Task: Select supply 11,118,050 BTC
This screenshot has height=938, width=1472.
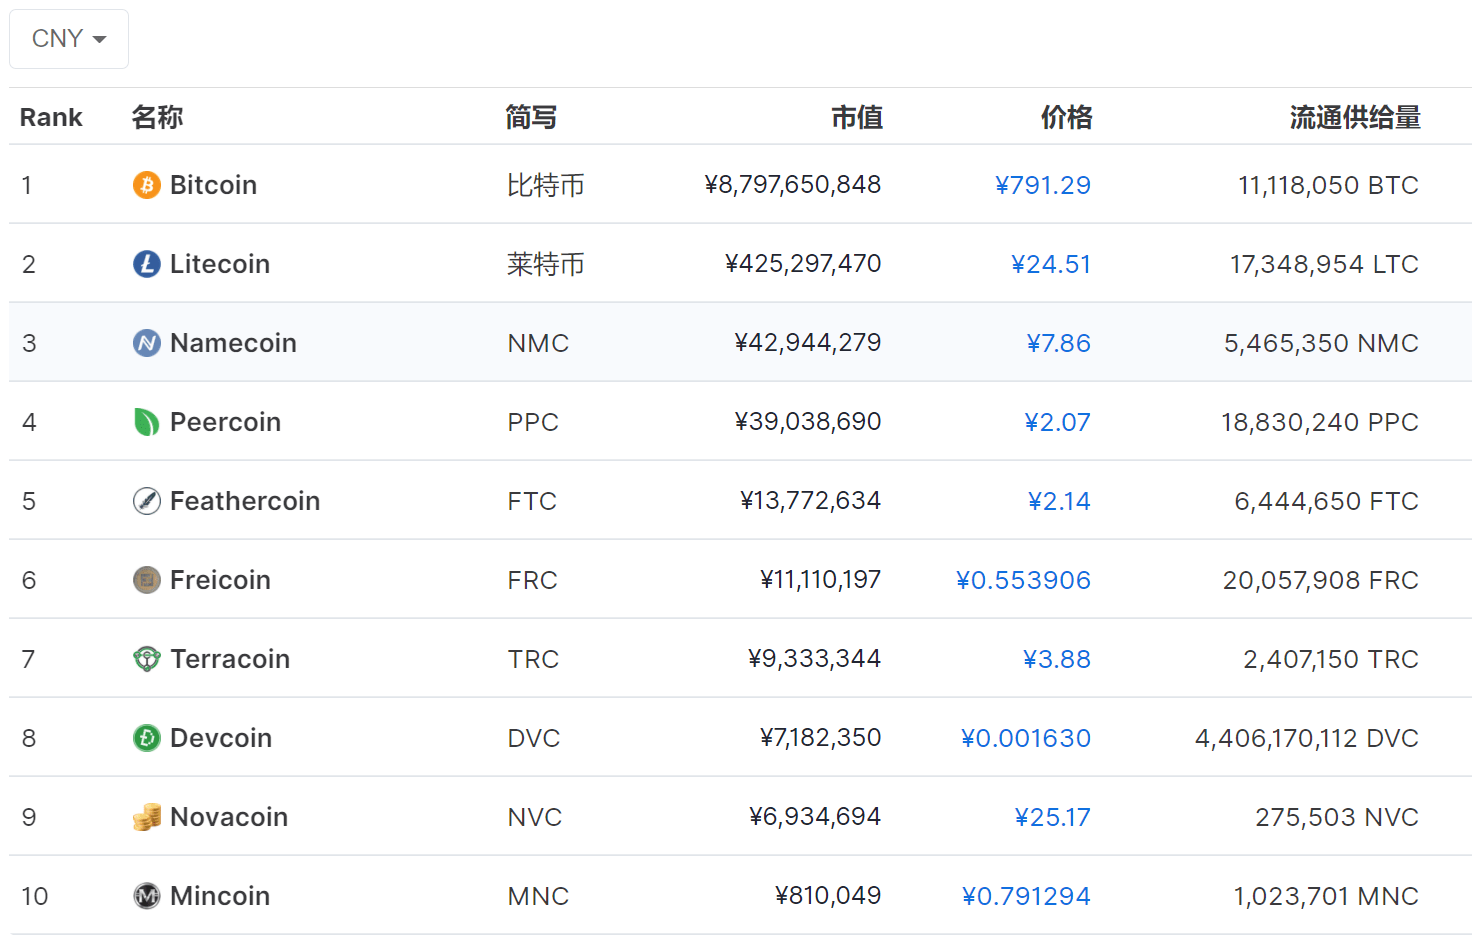Action: pos(1329,185)
